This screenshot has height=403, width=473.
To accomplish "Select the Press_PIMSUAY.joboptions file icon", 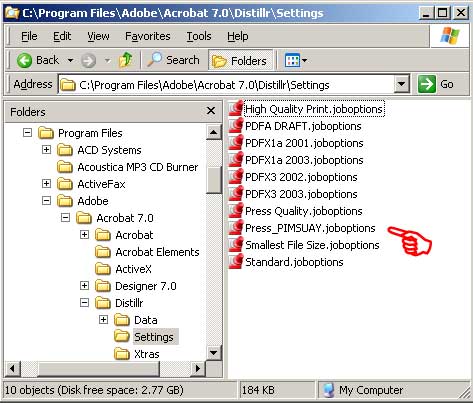I will [x=236, y=228].
